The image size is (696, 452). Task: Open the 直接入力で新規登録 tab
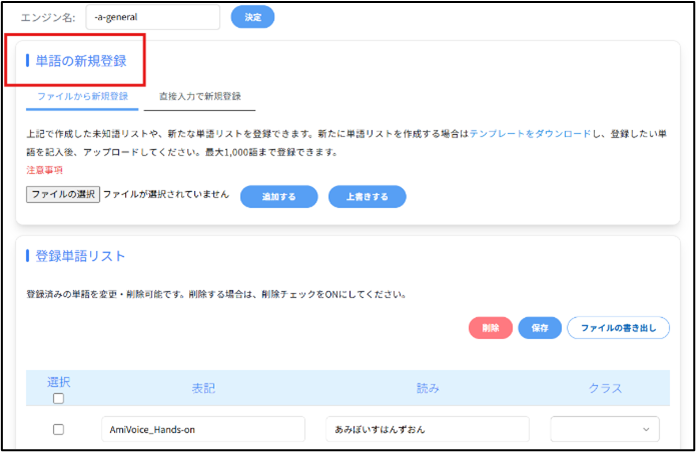tap(200, 97)
